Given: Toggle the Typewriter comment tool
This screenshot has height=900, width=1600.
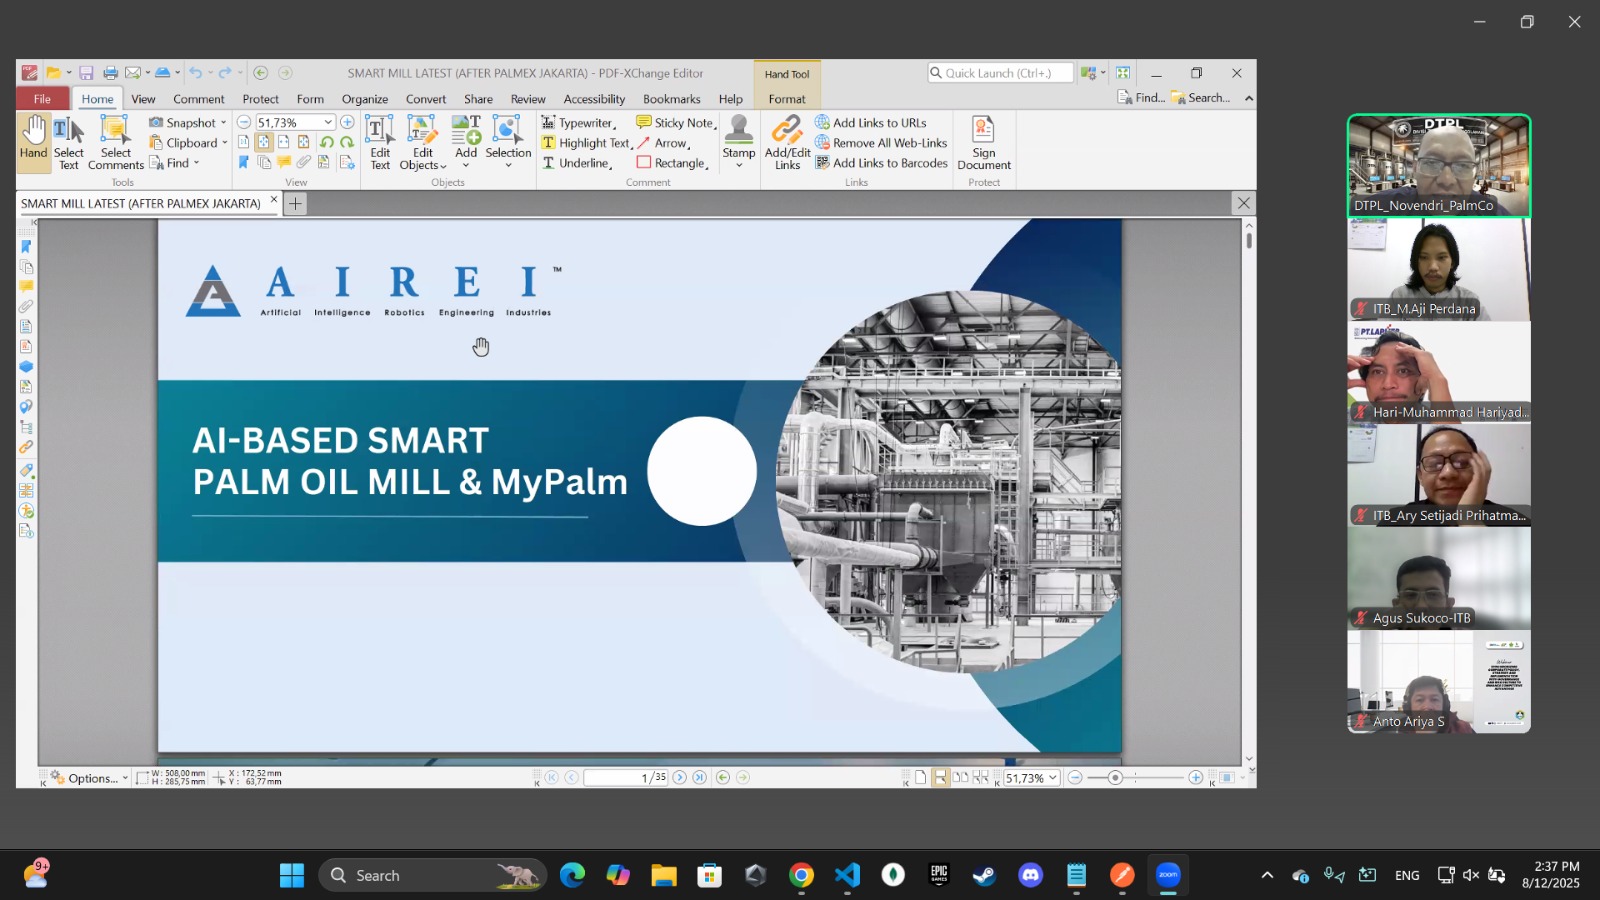Looking at the screenshot, I should click(579, 122).
